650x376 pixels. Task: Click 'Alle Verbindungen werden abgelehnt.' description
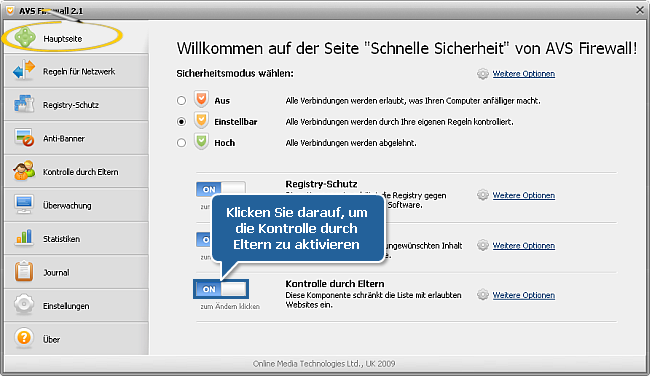(351, 143)
